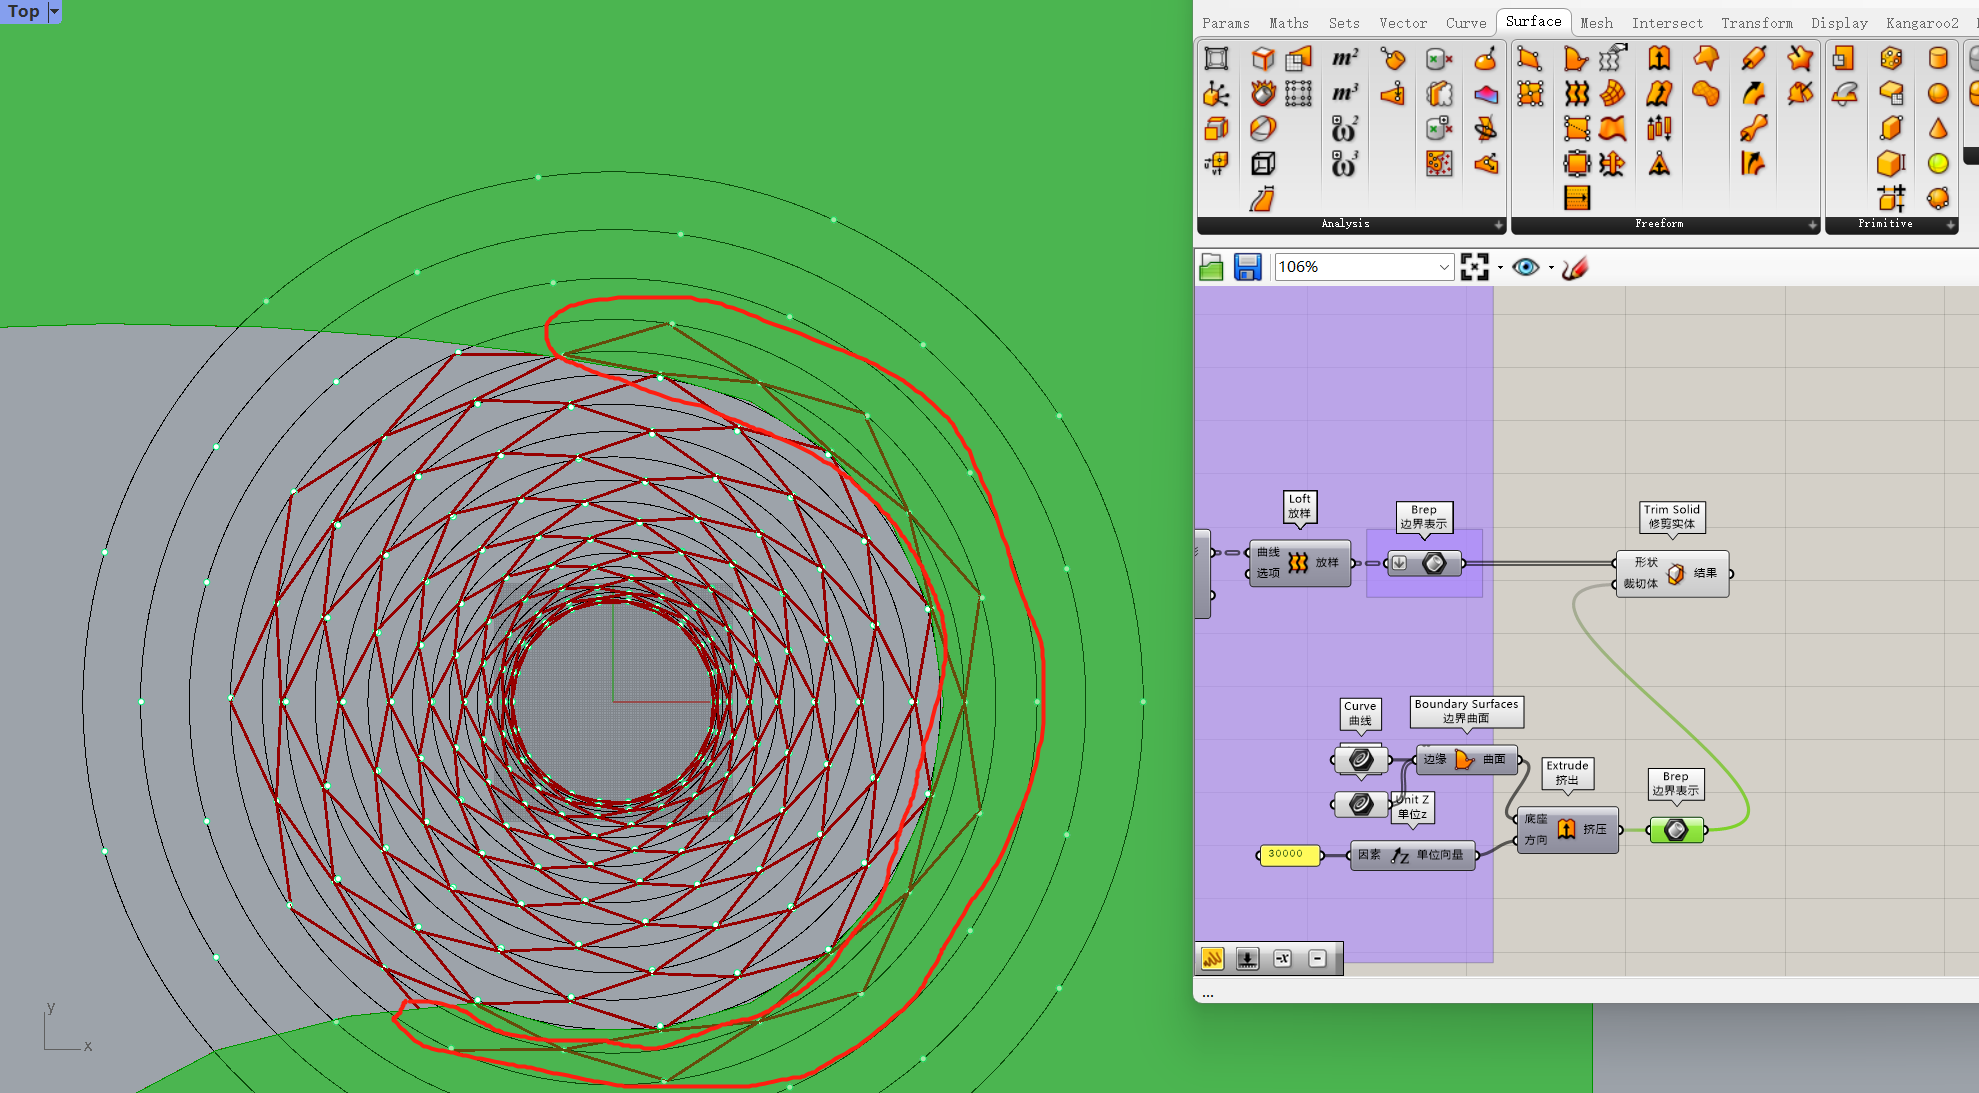Zoom extents on the canvas

click(x=1474, y=267)
